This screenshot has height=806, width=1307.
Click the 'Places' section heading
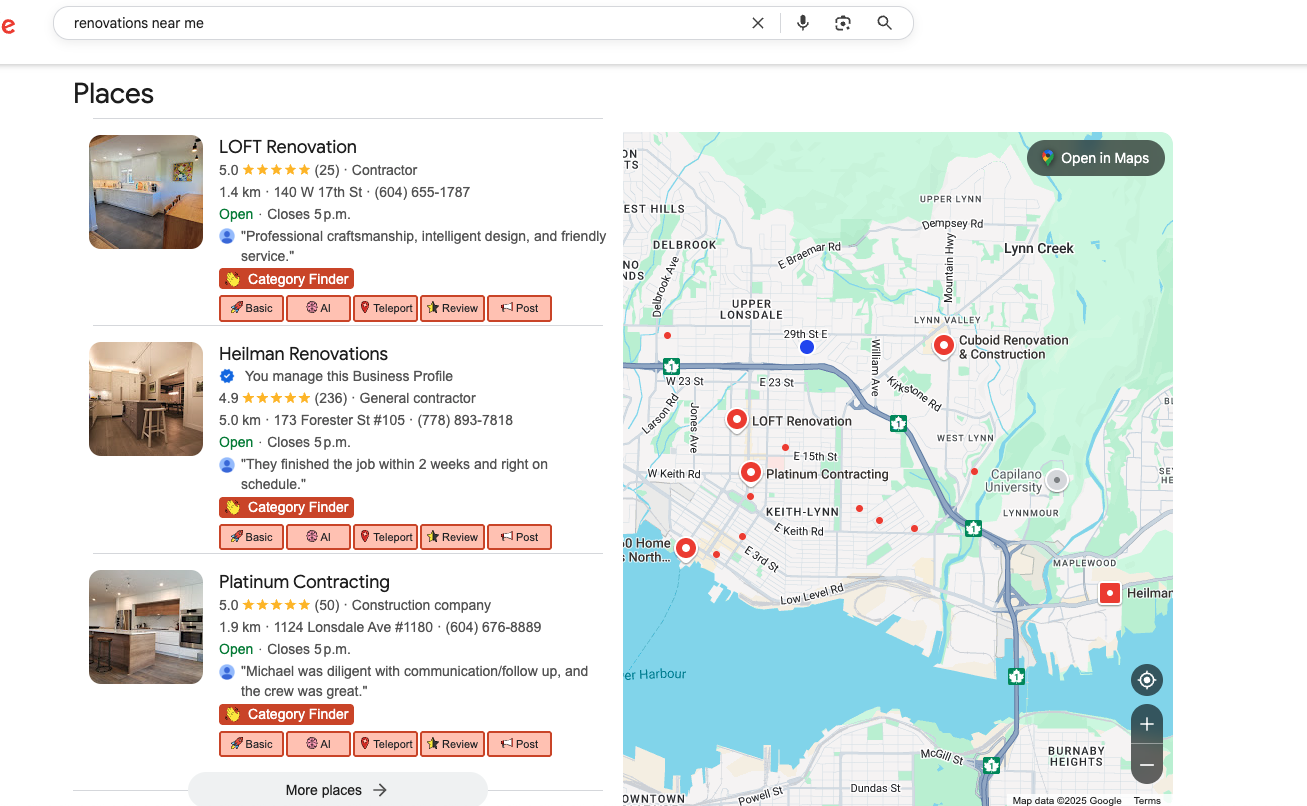click(x=114, y=94)
